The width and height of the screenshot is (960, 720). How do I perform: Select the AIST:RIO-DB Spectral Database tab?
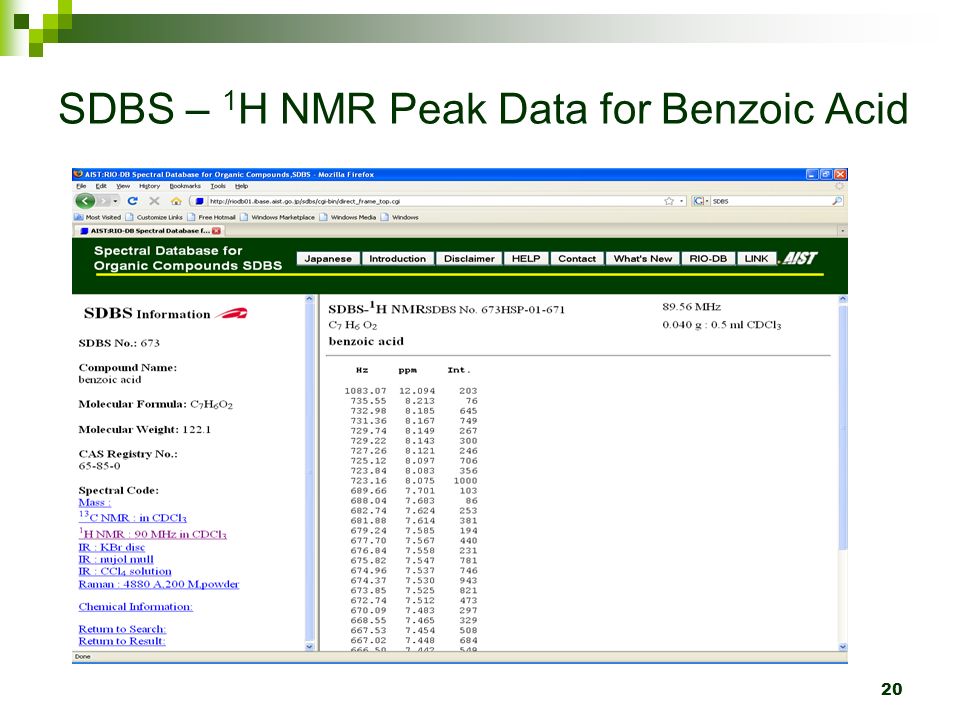150,231
